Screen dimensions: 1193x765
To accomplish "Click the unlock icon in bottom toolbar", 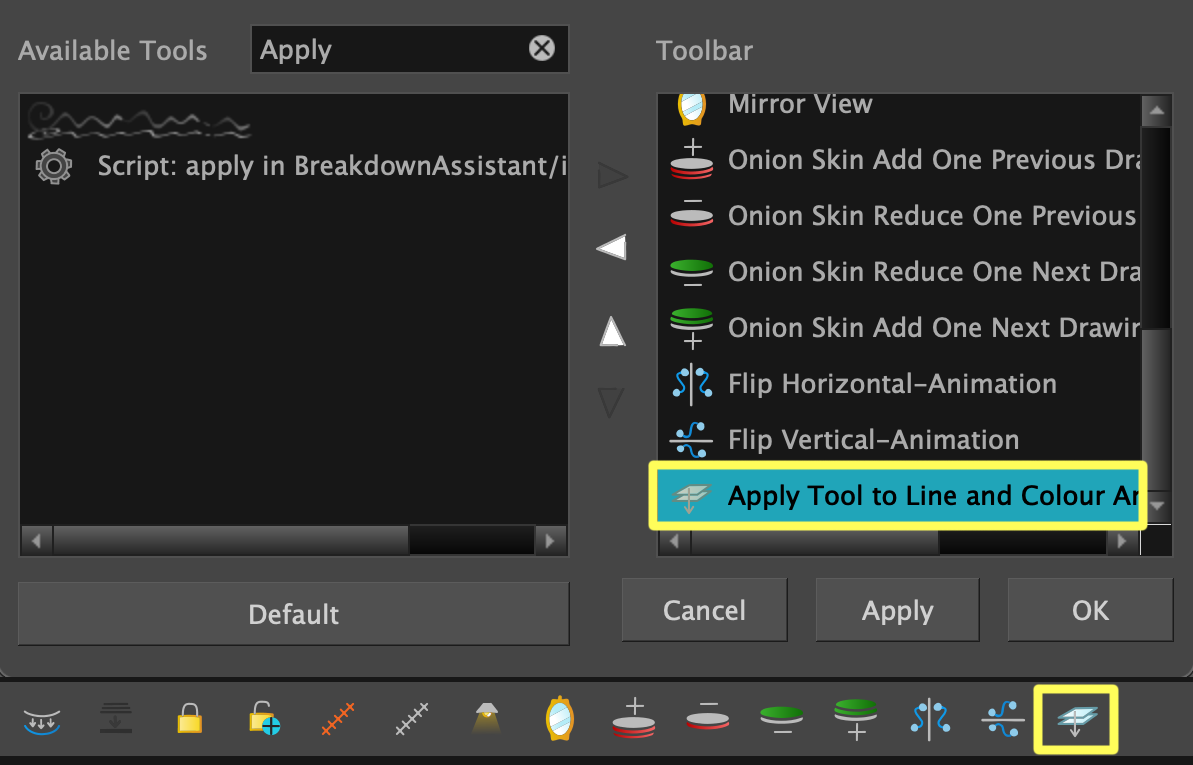I will 263,719.
